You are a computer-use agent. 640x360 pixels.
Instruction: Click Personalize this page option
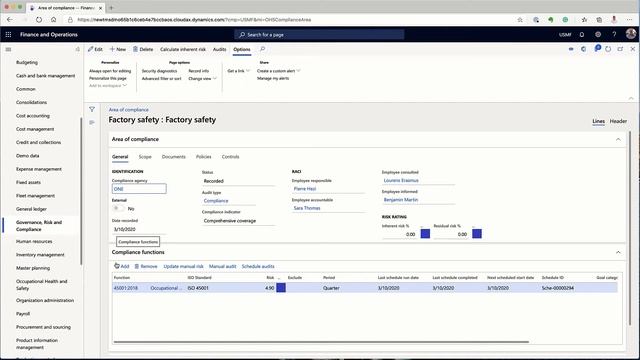(x=108, y=78)
